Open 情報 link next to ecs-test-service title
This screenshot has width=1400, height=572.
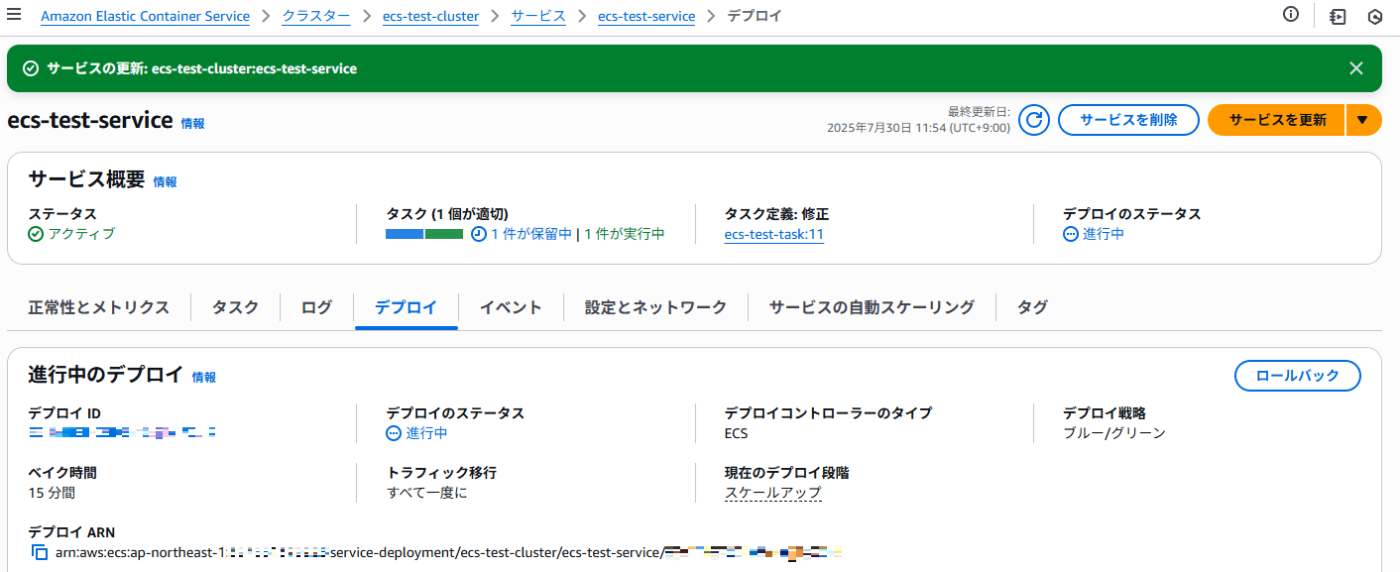(193, 123)
